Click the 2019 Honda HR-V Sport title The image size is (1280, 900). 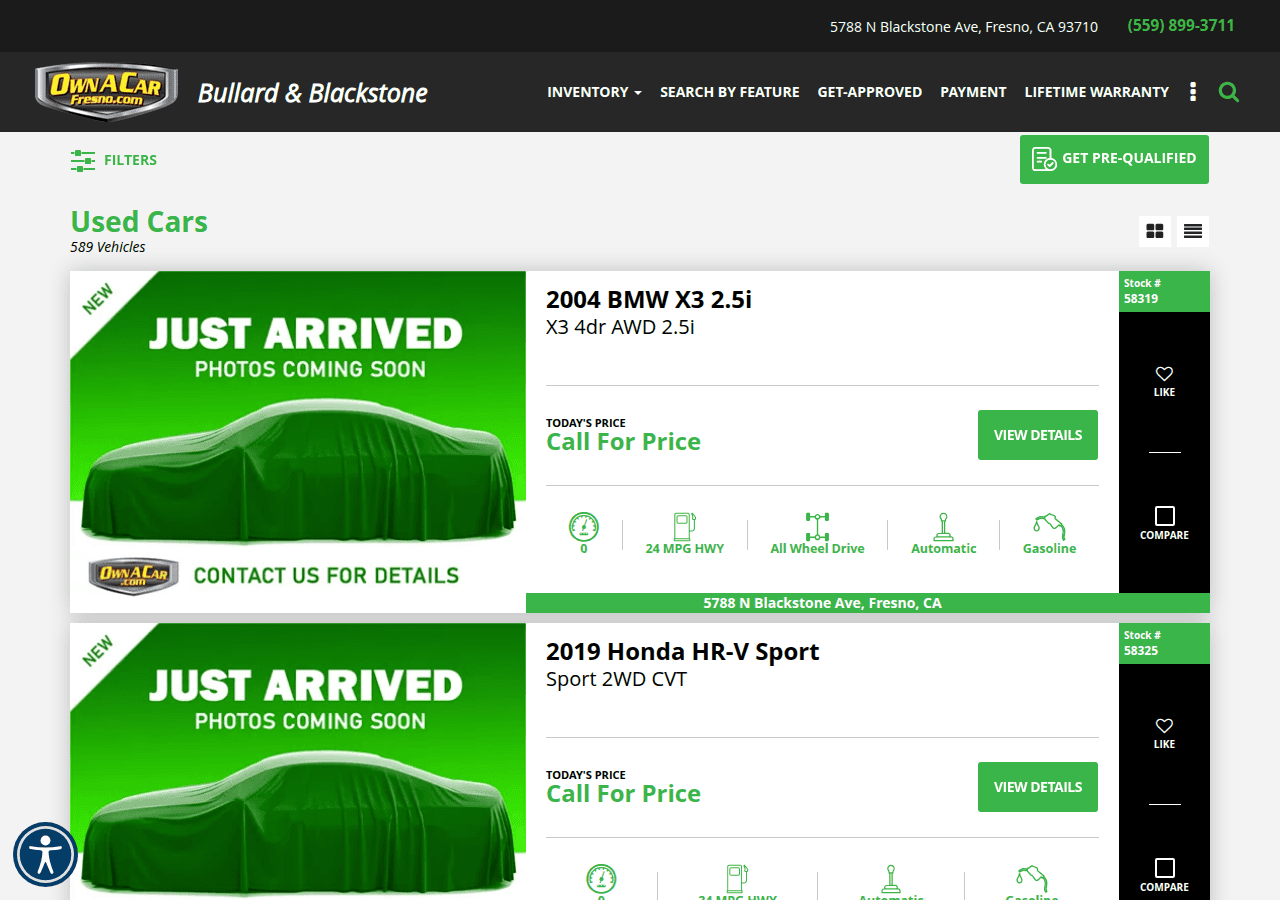click(x=683, y=651)
